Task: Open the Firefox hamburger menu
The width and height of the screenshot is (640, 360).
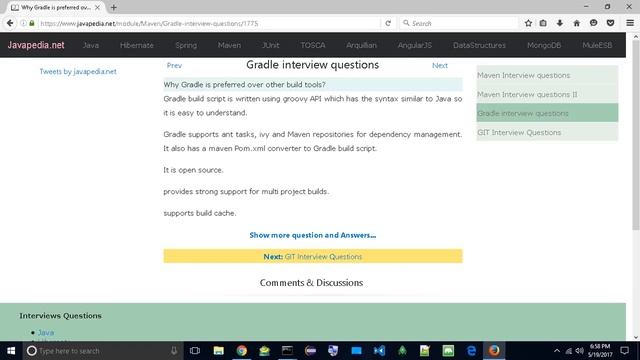Action: point(630,23)
